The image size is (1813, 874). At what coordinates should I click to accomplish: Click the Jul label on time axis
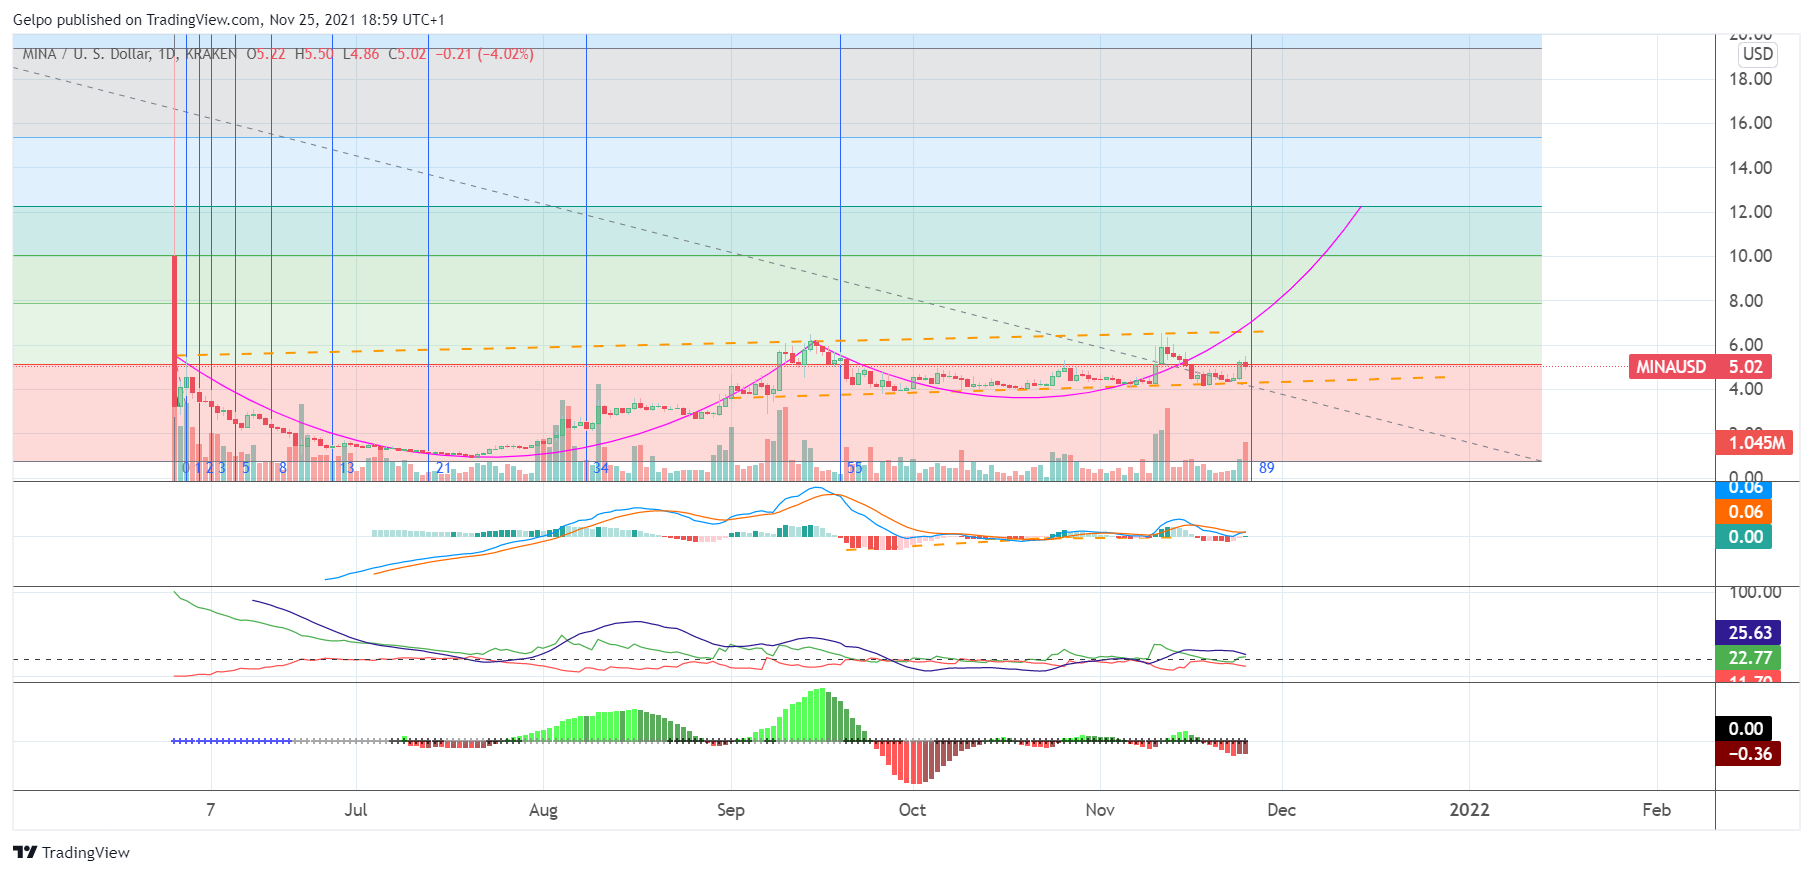point(355,810)
